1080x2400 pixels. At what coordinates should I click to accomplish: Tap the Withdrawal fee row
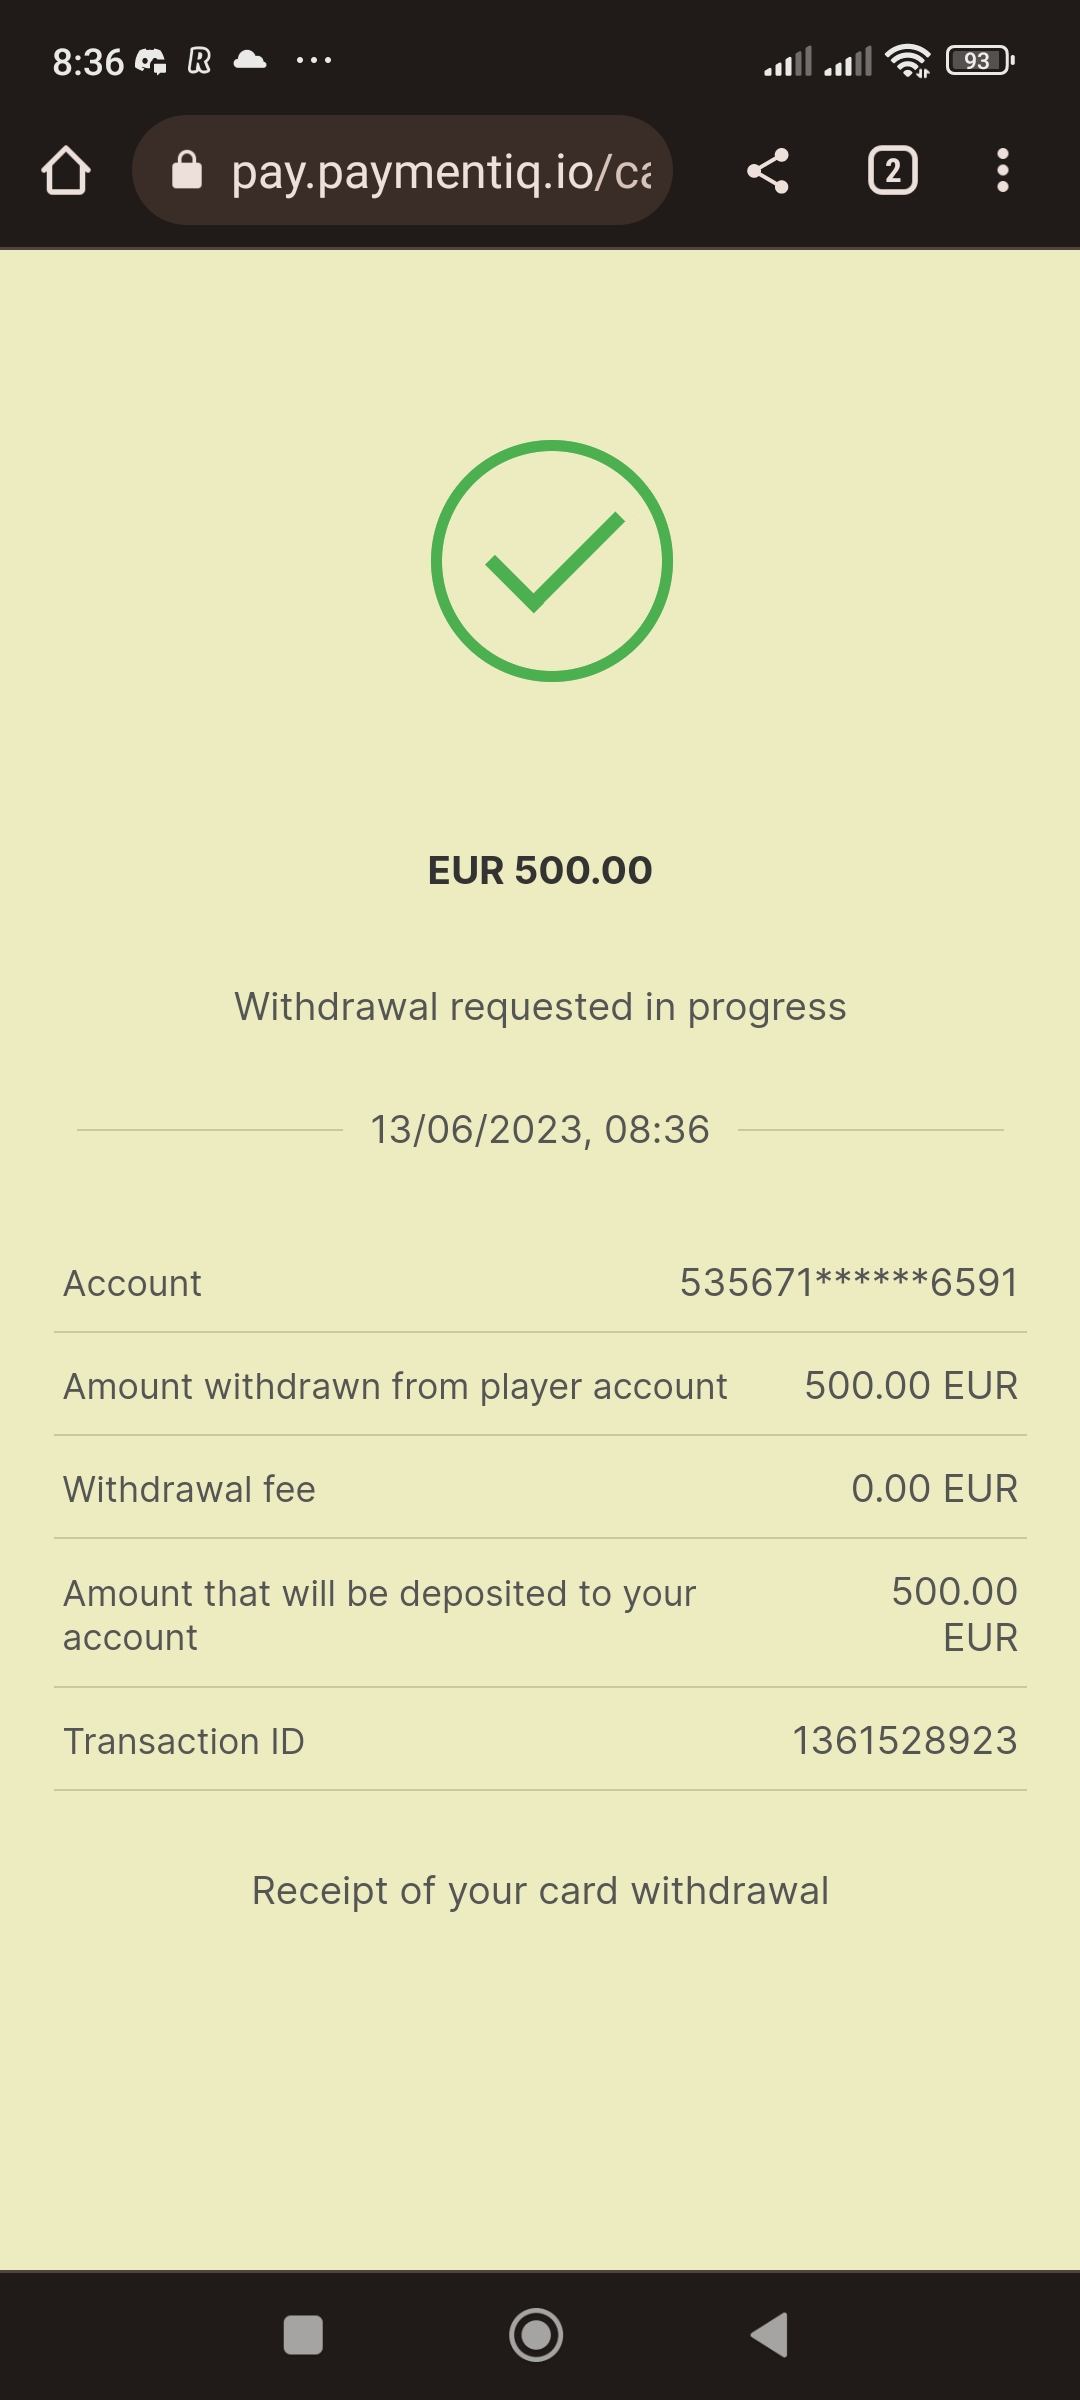point(540,1489)
